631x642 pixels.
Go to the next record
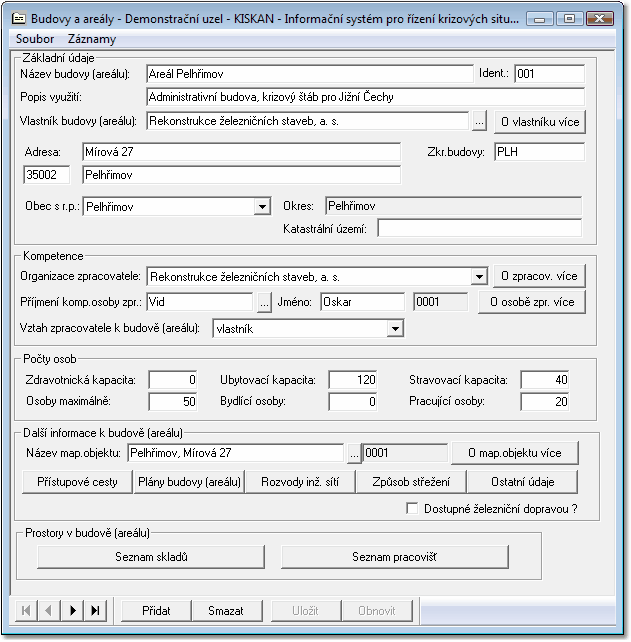coord(72,611)
